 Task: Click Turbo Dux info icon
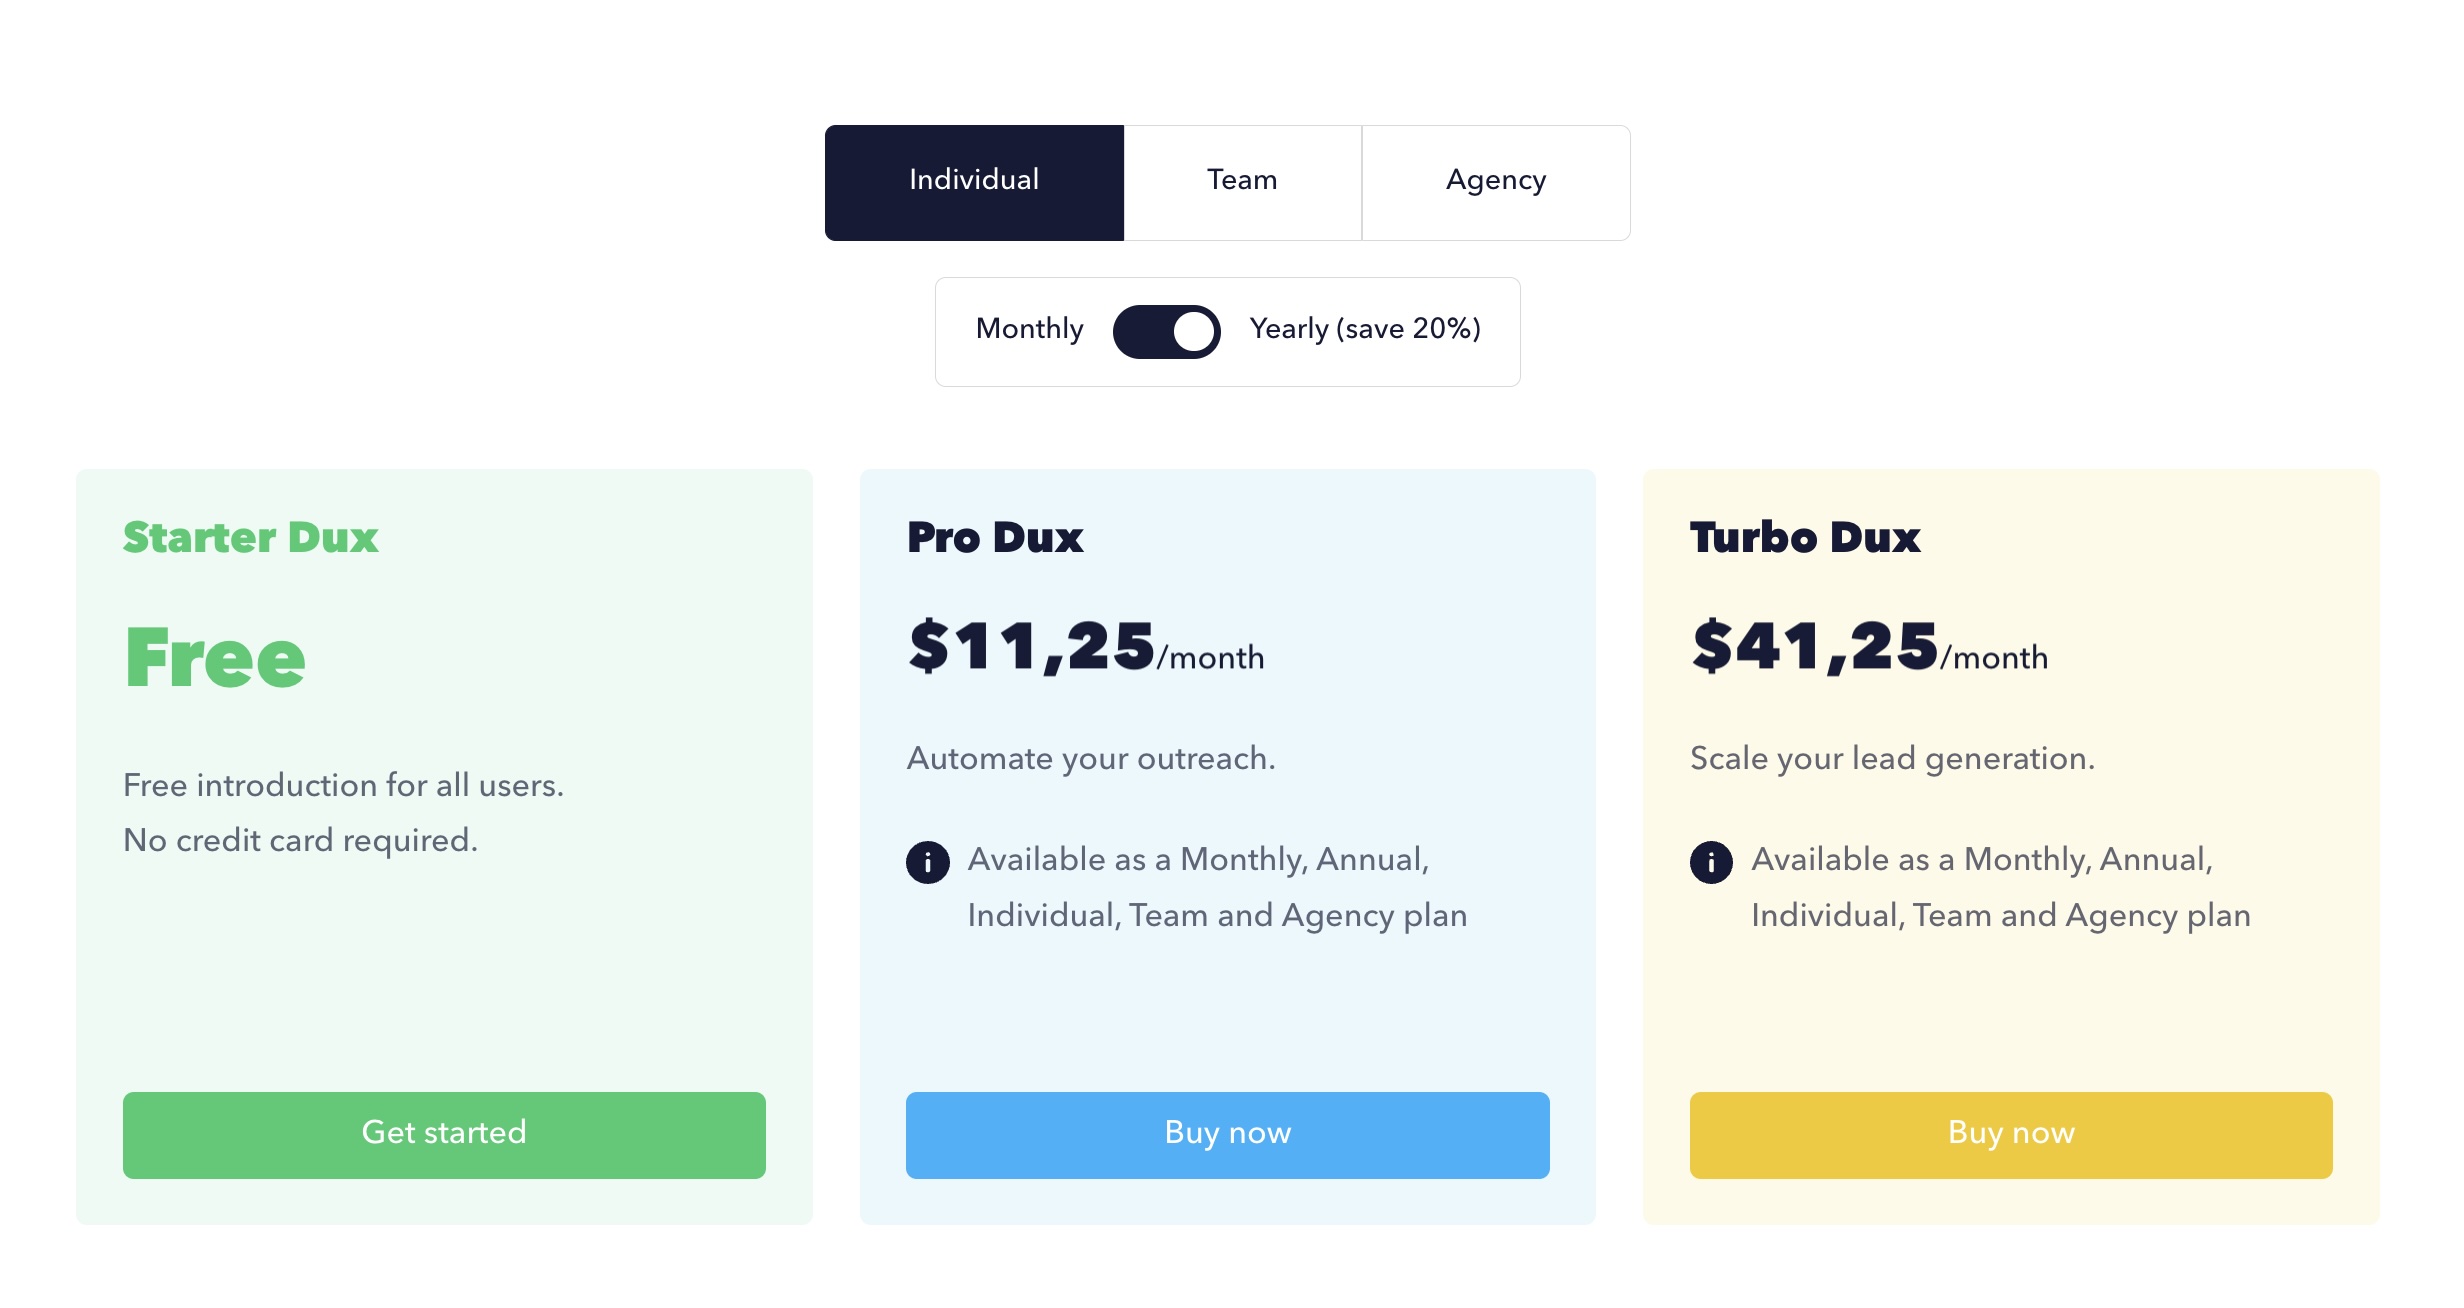click(x=1711, y=862)
